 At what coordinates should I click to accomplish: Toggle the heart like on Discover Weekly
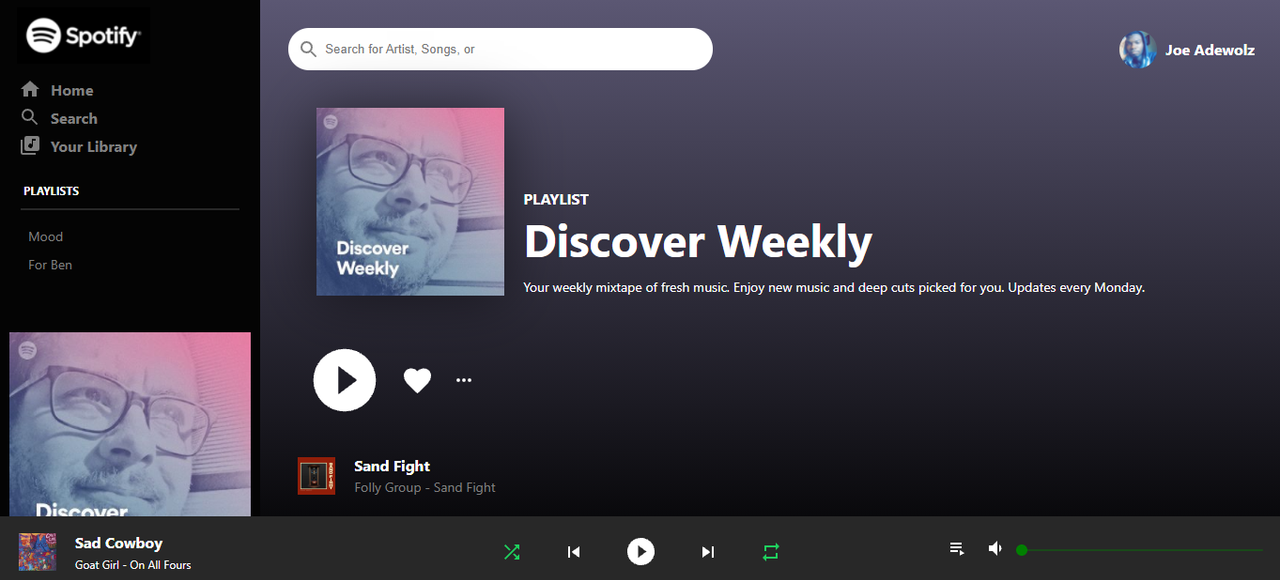point(417,380)
